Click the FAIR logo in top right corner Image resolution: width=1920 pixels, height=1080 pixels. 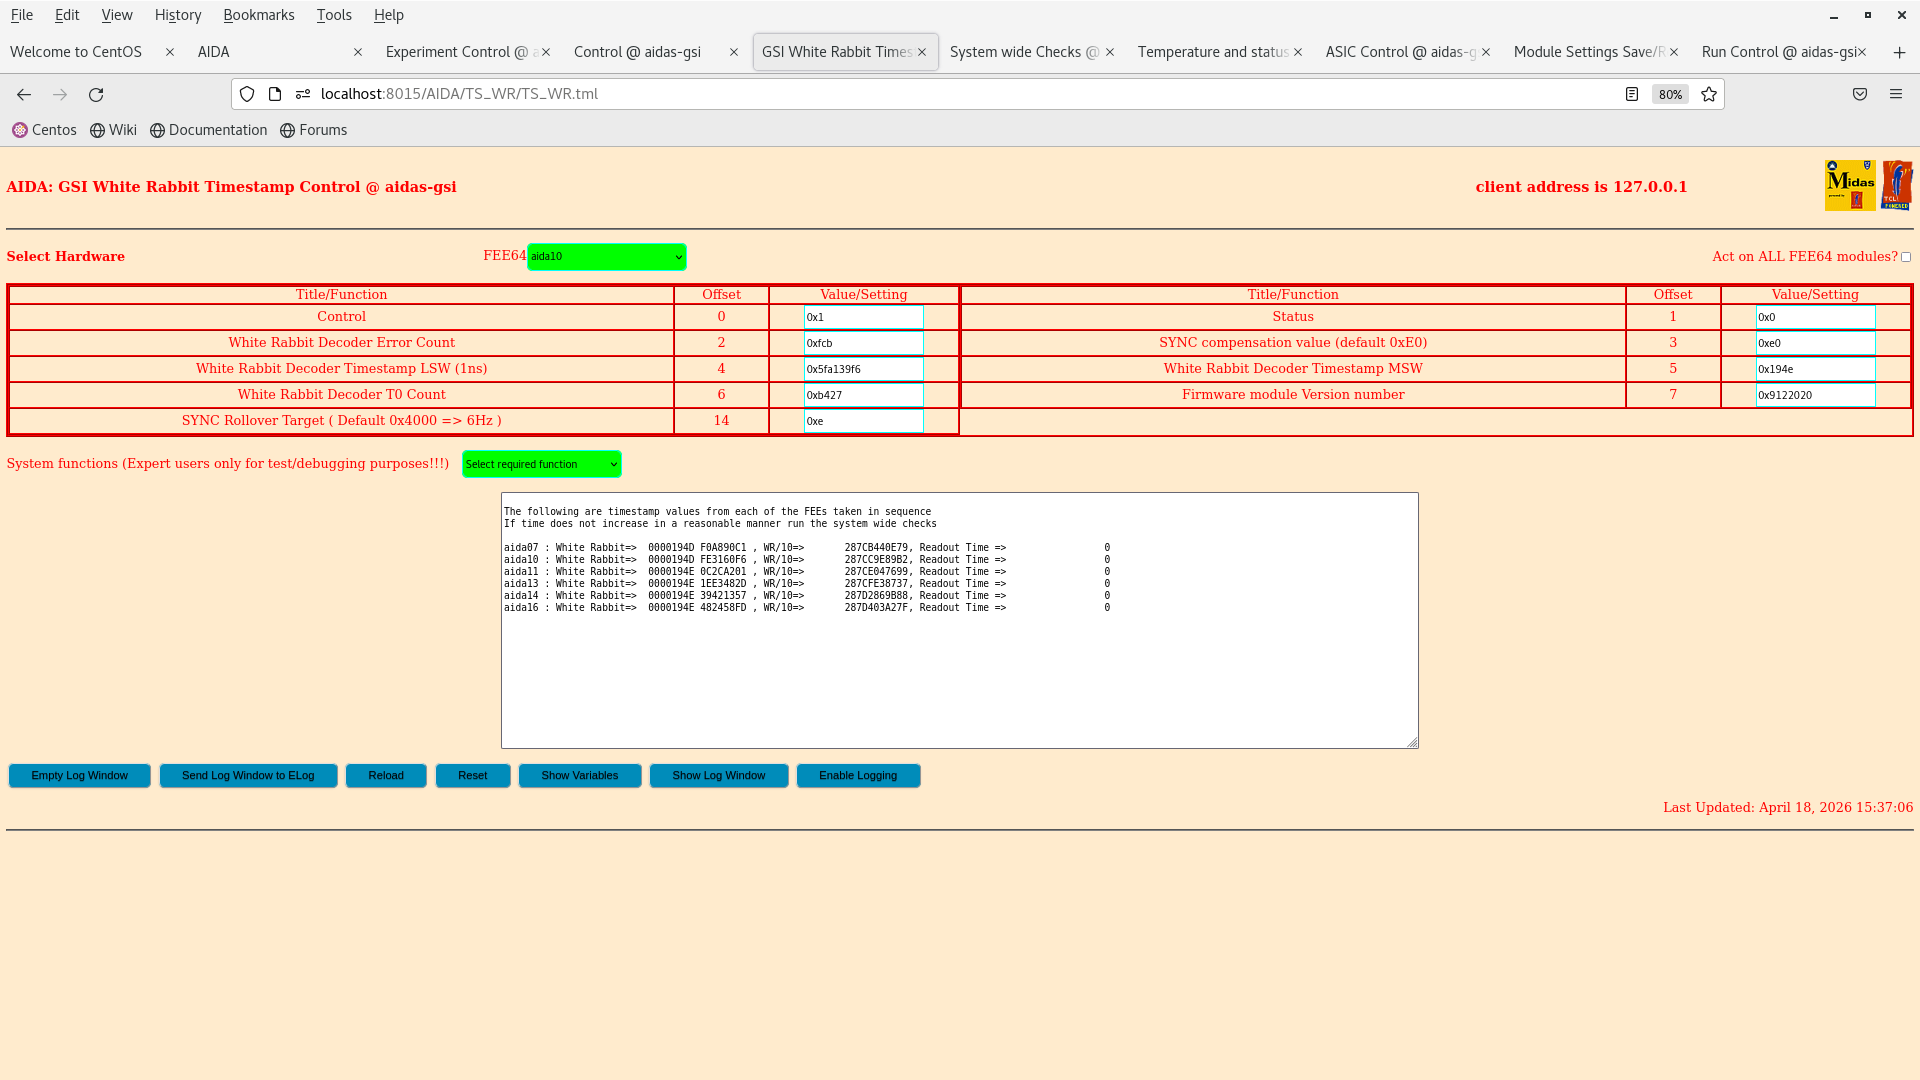(1897, 184)
